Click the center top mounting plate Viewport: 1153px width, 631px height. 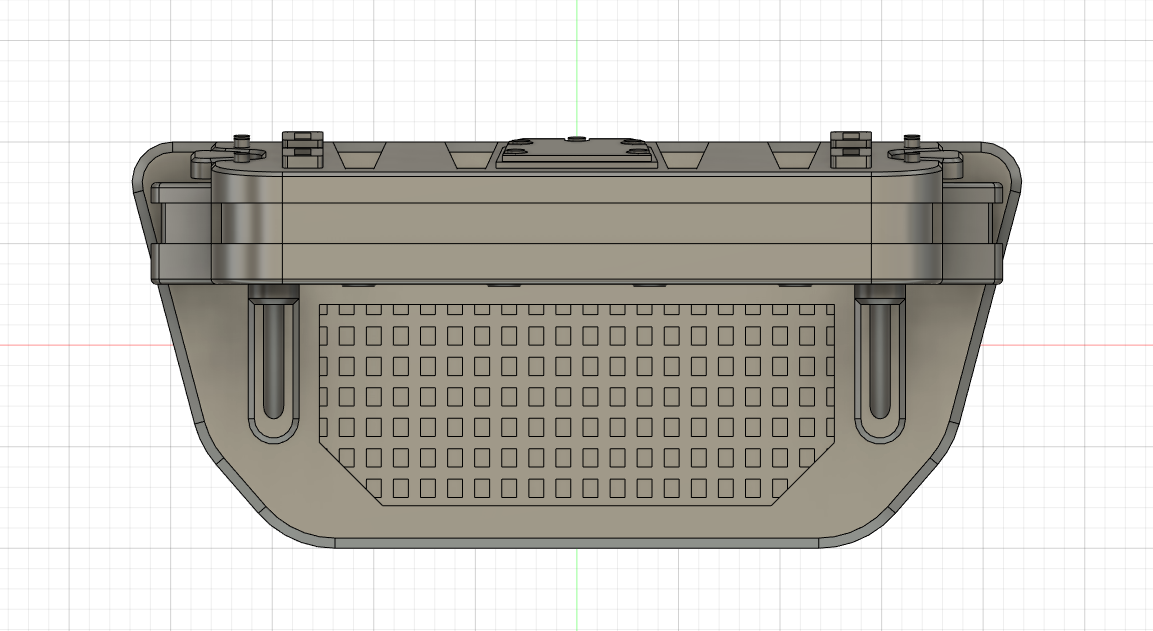coord(576,148)
